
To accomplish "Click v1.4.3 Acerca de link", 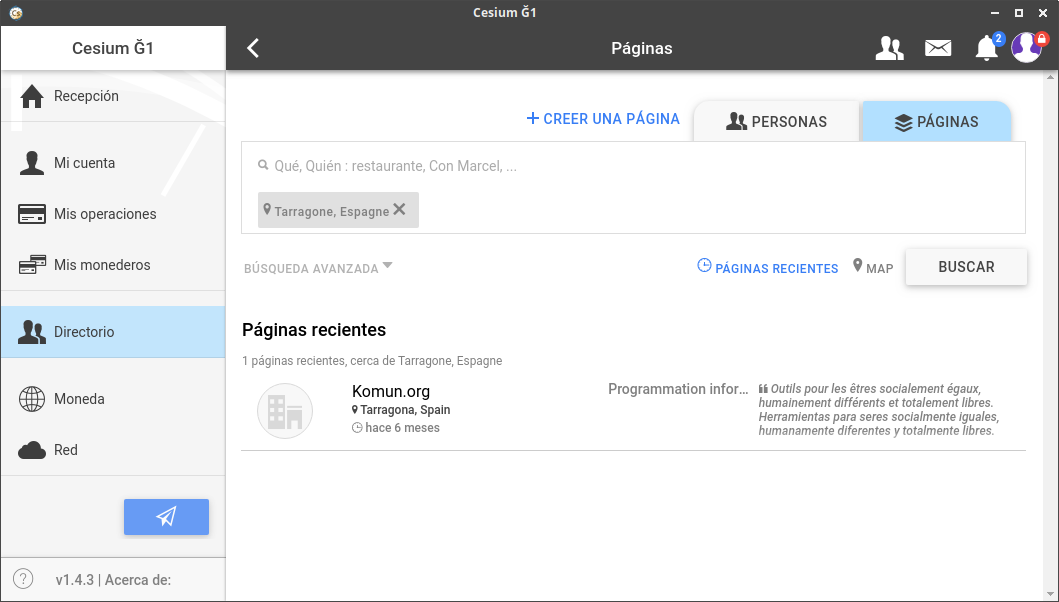I will (x=113, y=580).
